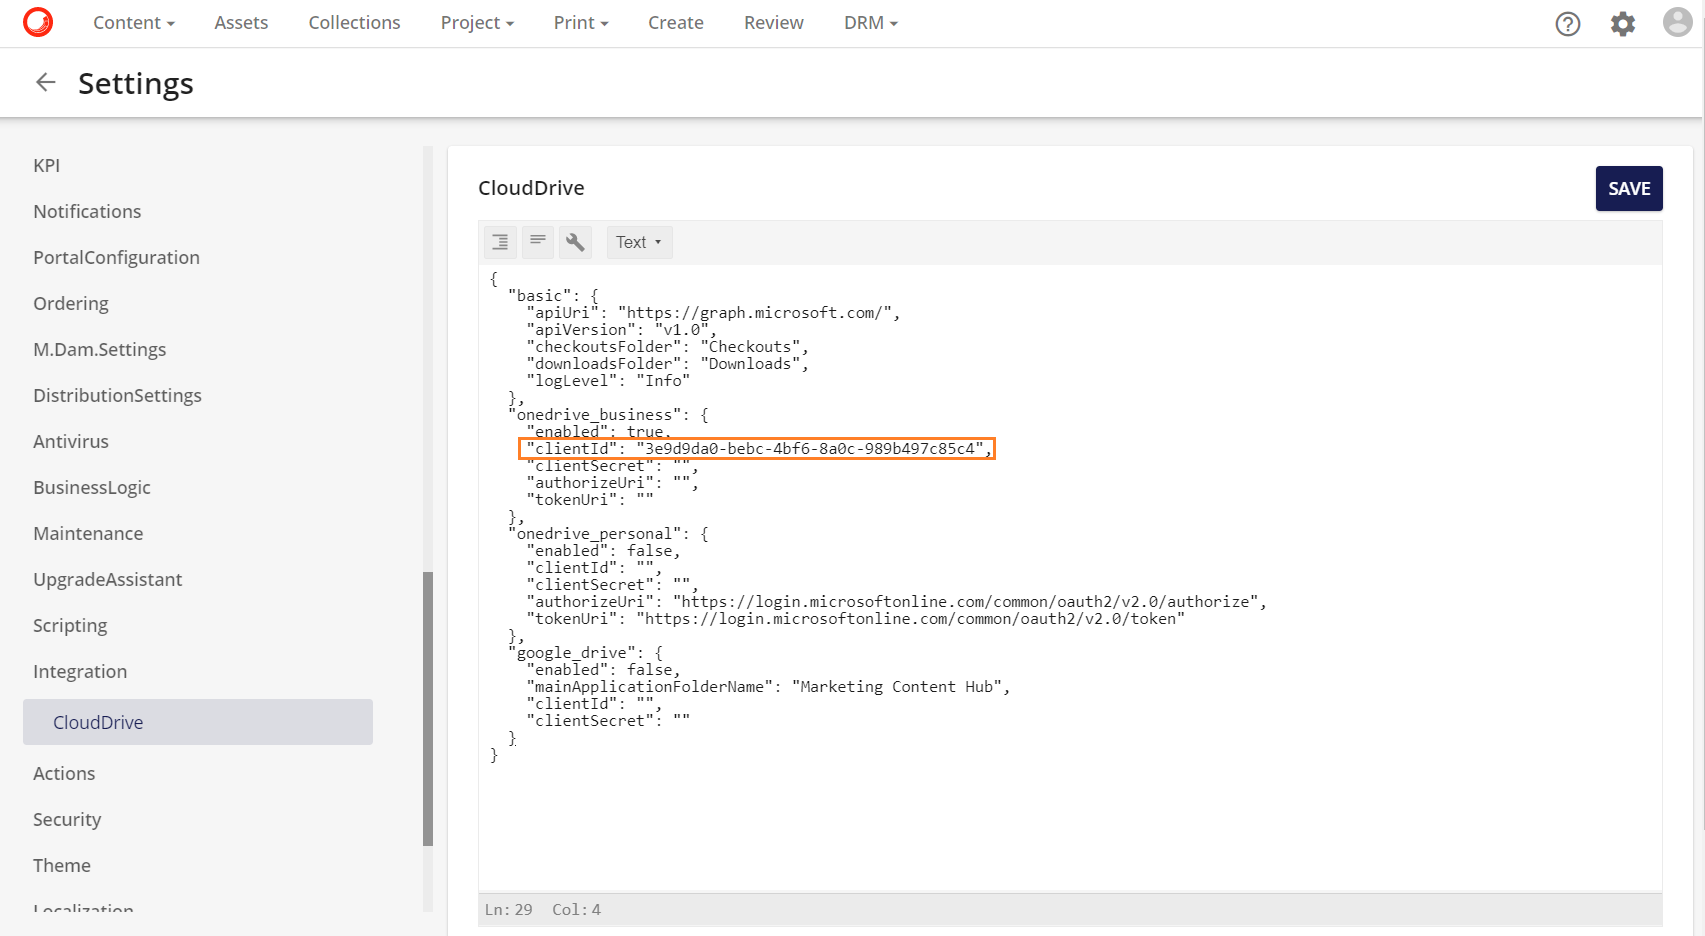Open the user profile avatar

pyautogui.click(x=1678, y=22)
